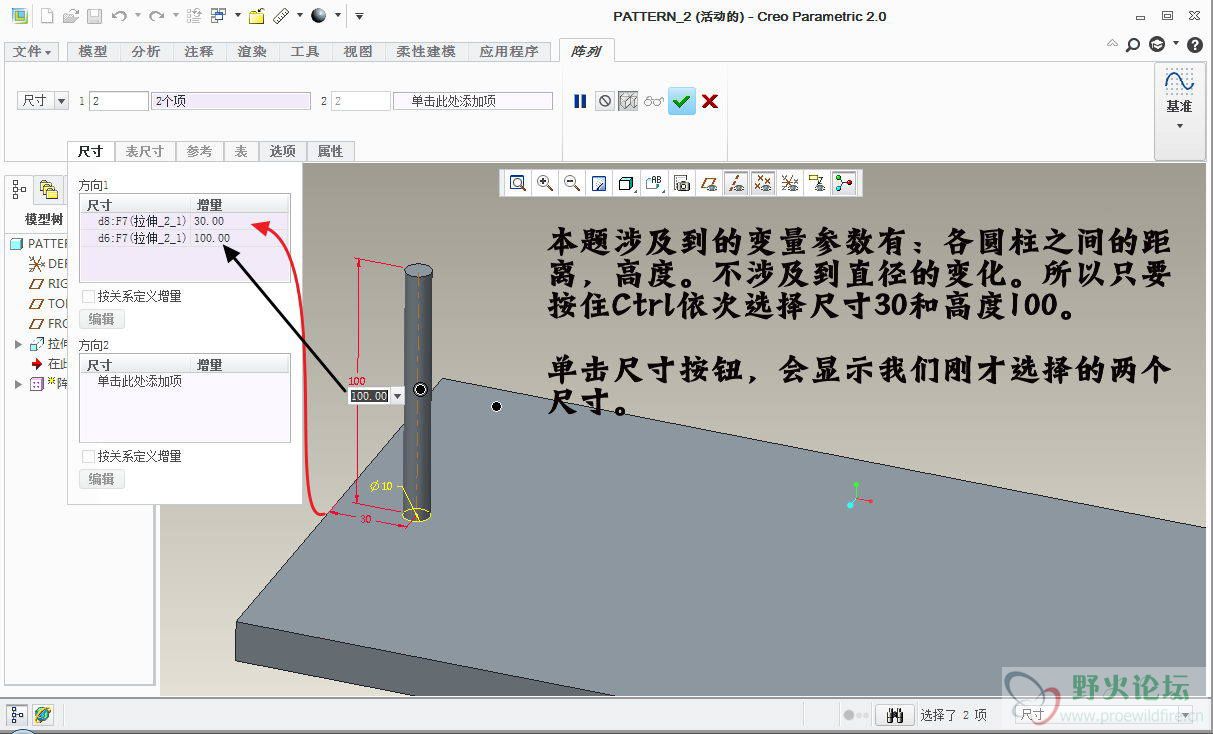Click the Refit view icon

tap(518, 183)
